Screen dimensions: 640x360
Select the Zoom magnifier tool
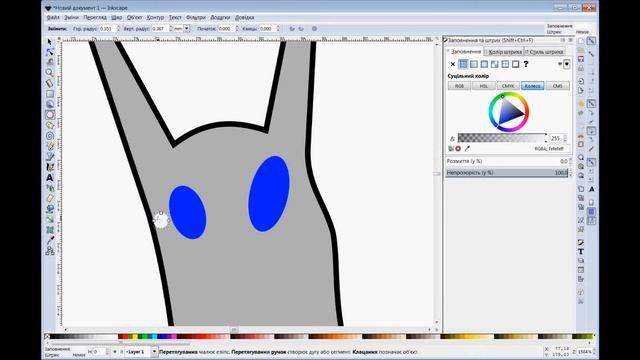pos(50,73)
